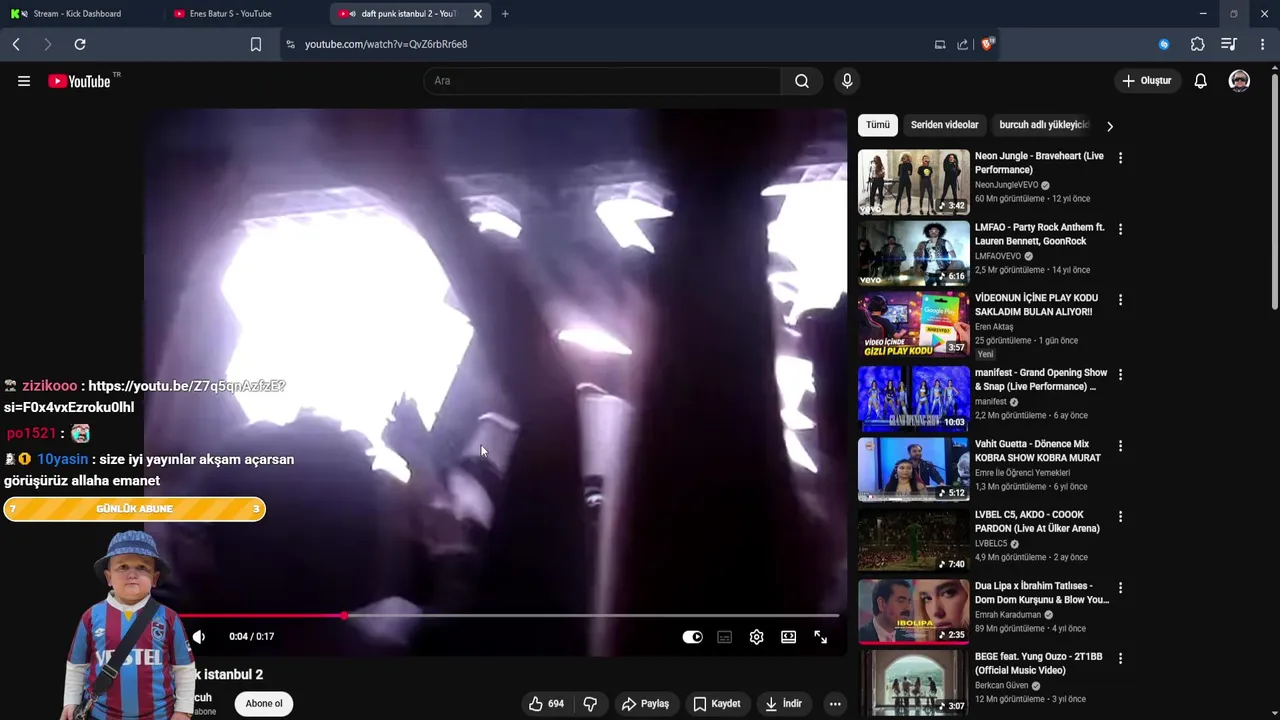Image resolution: width=1280 pixels, height=720 pixels.
Task: Open options menu for BEGE video
Action: pos(1120,659)
